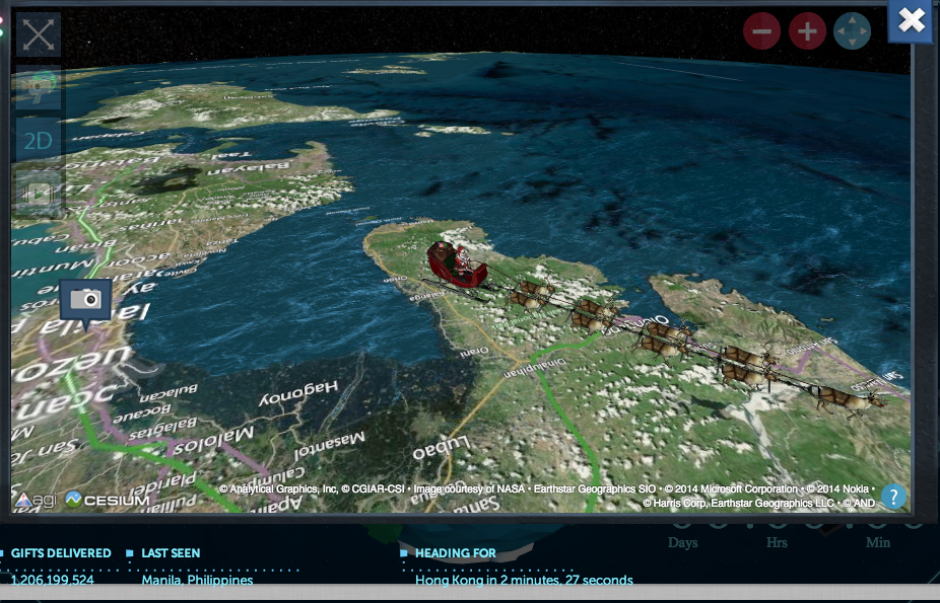
Task: Open the camera screenshot tool
Action: (x=85, y=297)
